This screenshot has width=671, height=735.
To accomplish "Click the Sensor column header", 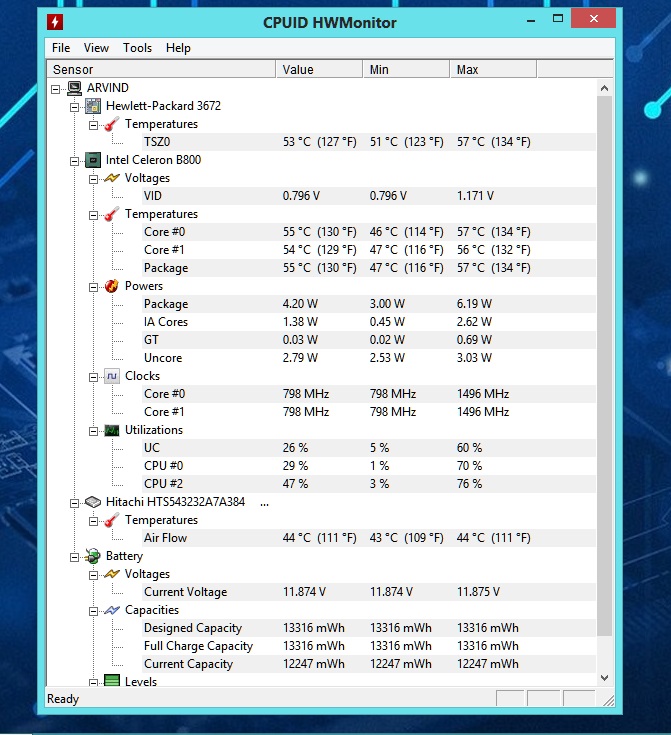I will [161, 69].
